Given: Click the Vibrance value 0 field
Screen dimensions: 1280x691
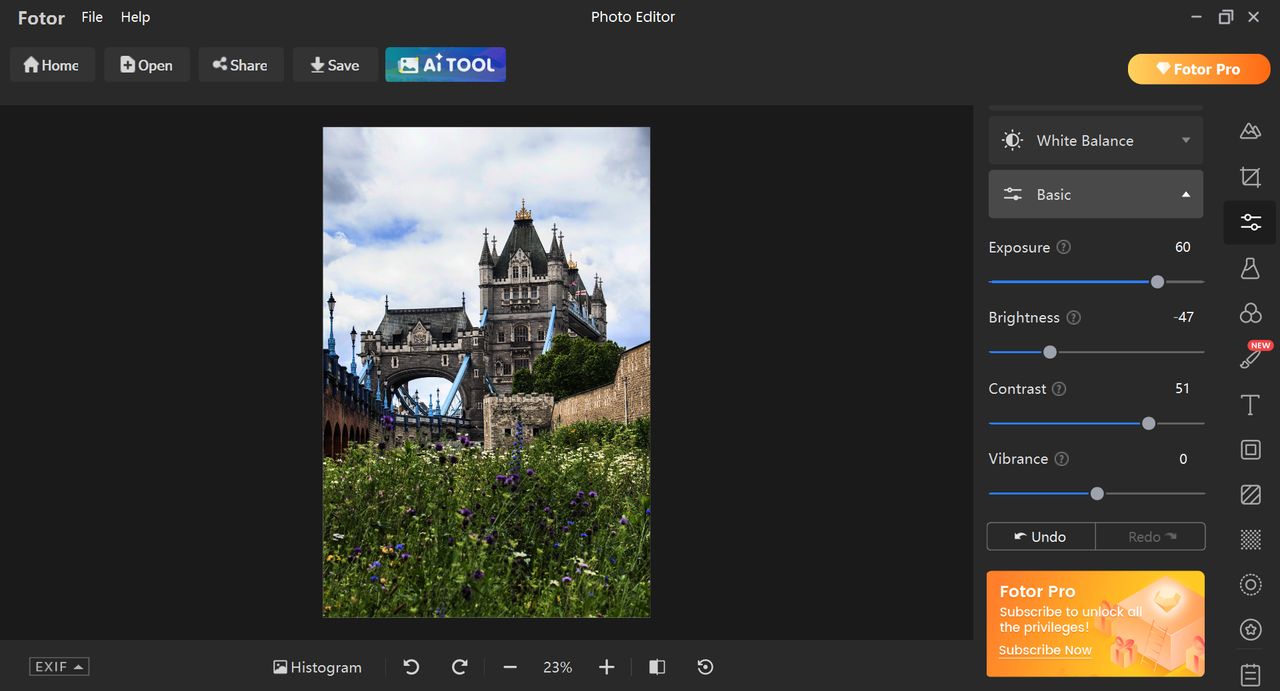Looking at the screenshot, I should tap(1183, 459).
